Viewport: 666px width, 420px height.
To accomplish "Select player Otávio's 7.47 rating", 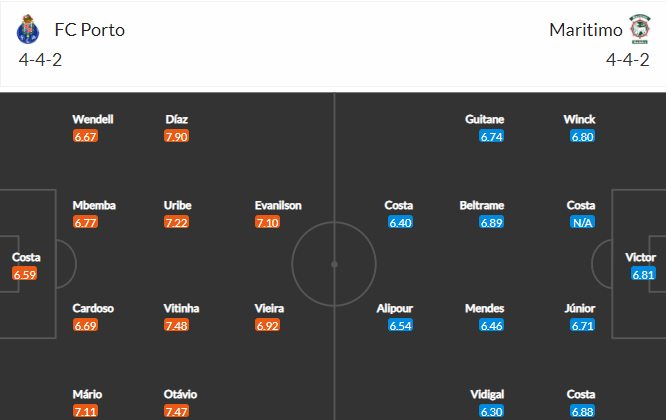I will click(176, 412).
